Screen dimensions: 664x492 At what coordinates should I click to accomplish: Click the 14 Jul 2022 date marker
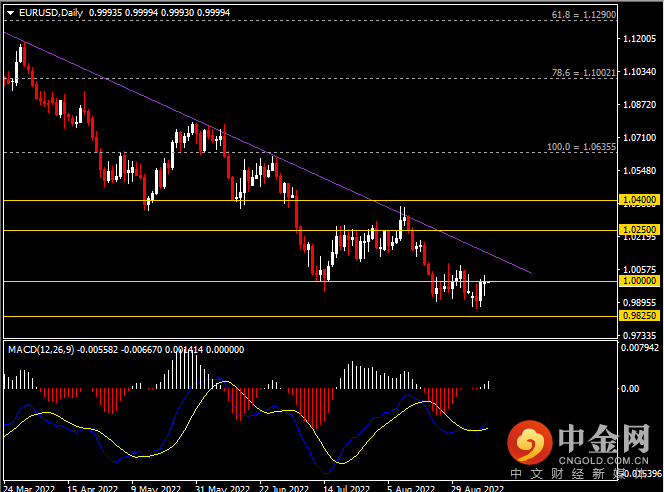click(x=343, y=486)
